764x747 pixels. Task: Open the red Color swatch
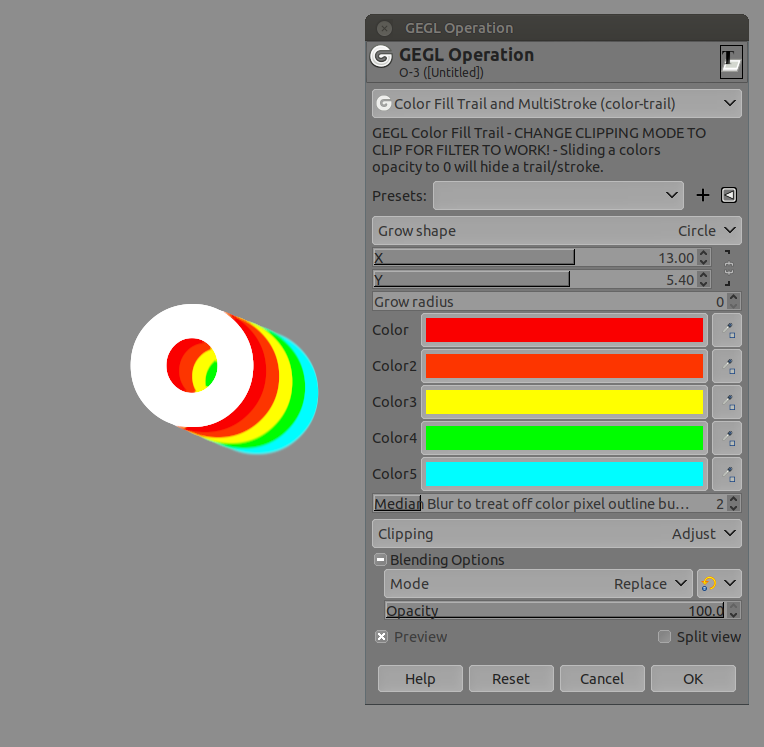pos(564,330)
